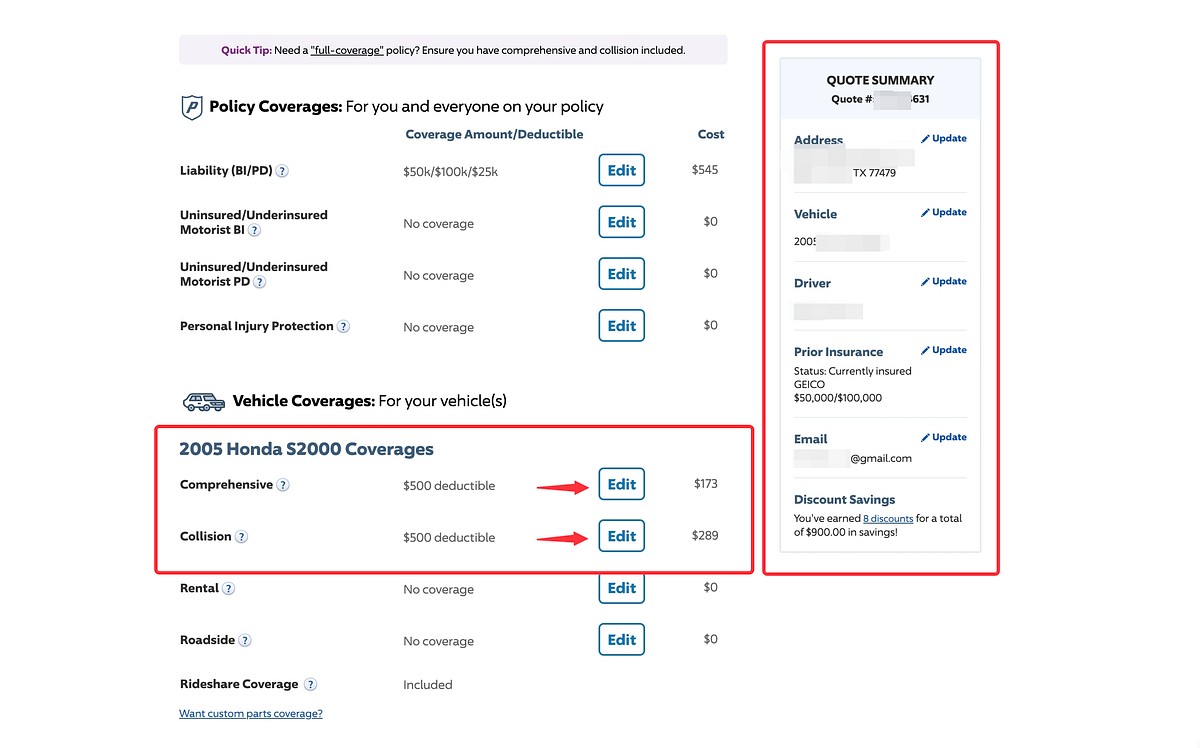Click '$50,000/$100,000' prior insurance limits

click(838, 398)
